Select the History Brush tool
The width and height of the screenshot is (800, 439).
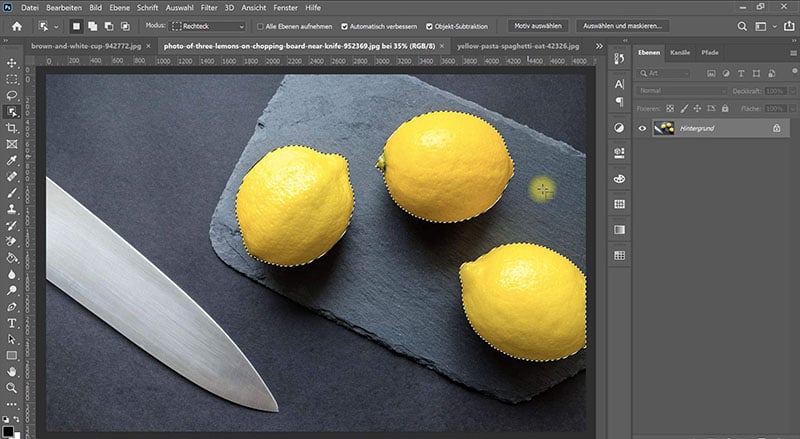click(x=11, y=226)
